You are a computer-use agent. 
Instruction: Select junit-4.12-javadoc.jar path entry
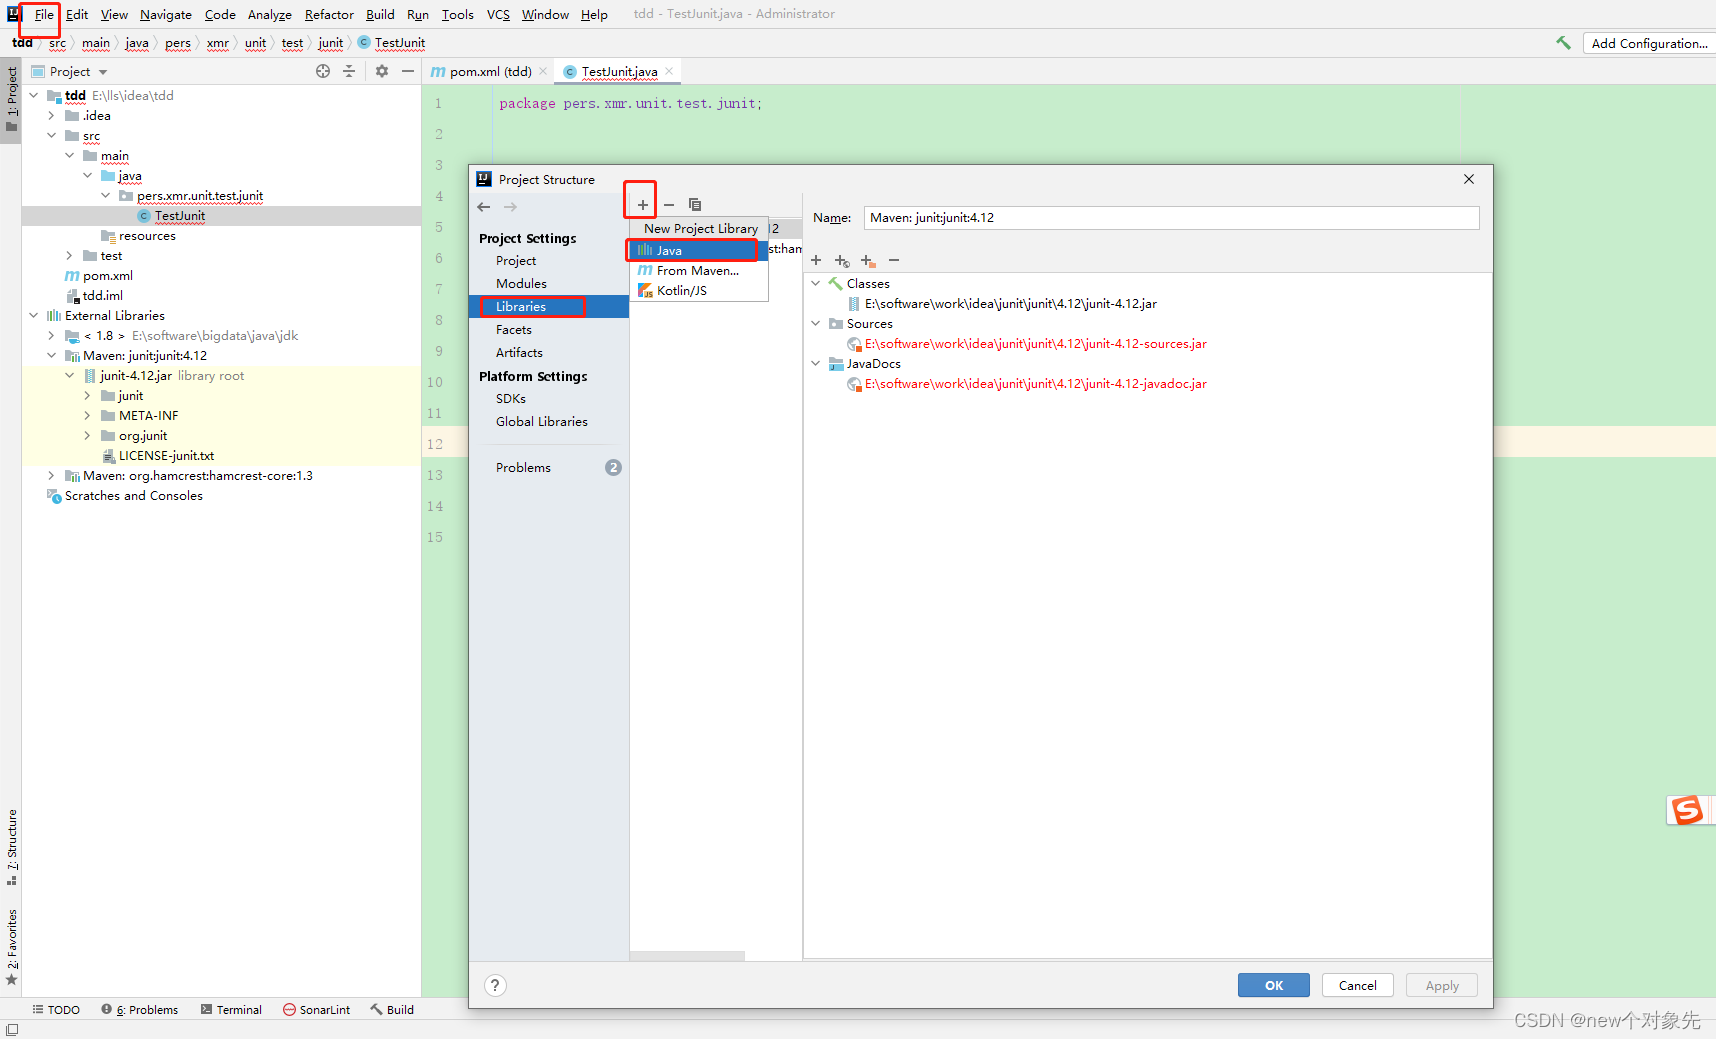1036,384
